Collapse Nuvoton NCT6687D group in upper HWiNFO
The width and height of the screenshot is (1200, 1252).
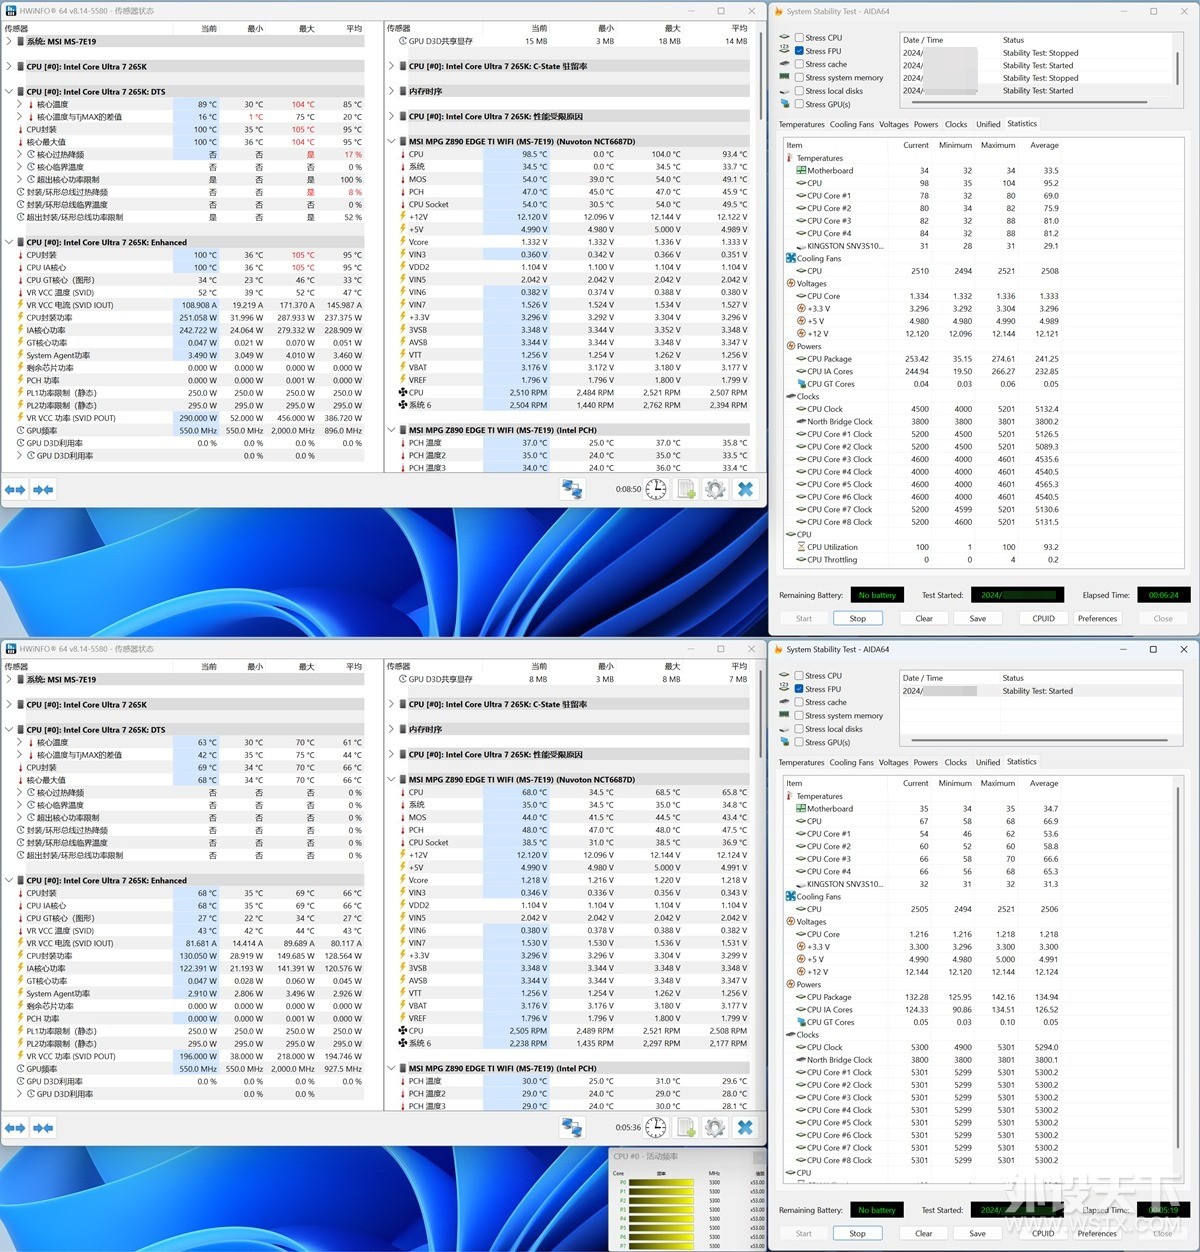[392, 142]
